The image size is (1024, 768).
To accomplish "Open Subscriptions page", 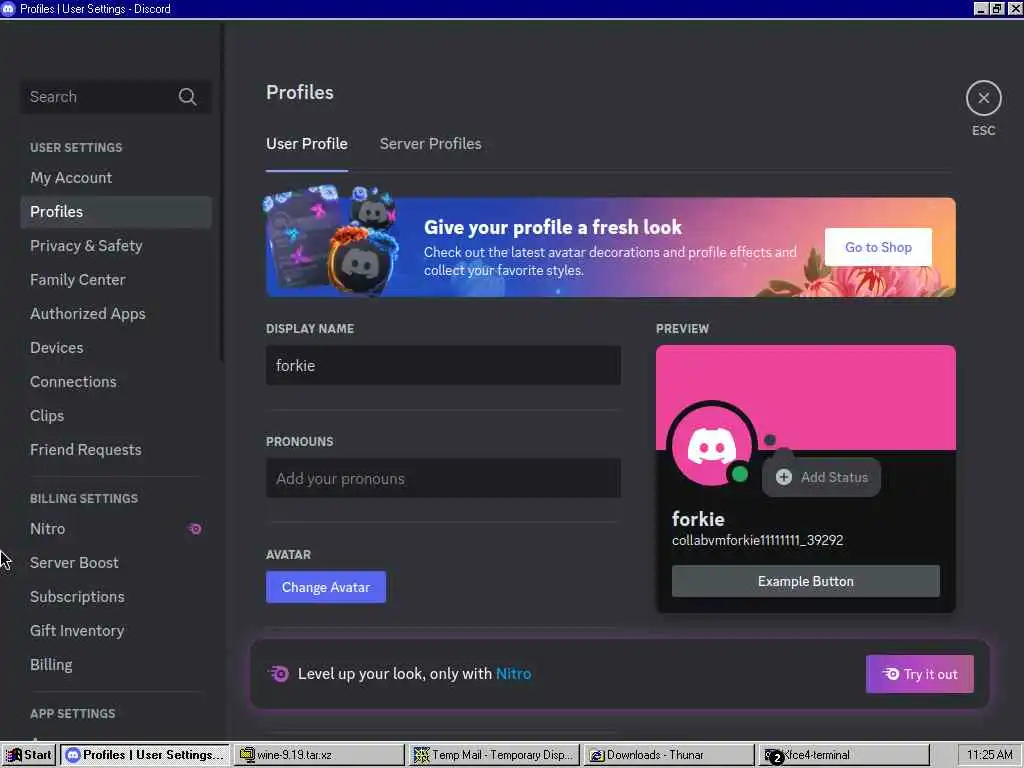I will (x=116, y=596).
